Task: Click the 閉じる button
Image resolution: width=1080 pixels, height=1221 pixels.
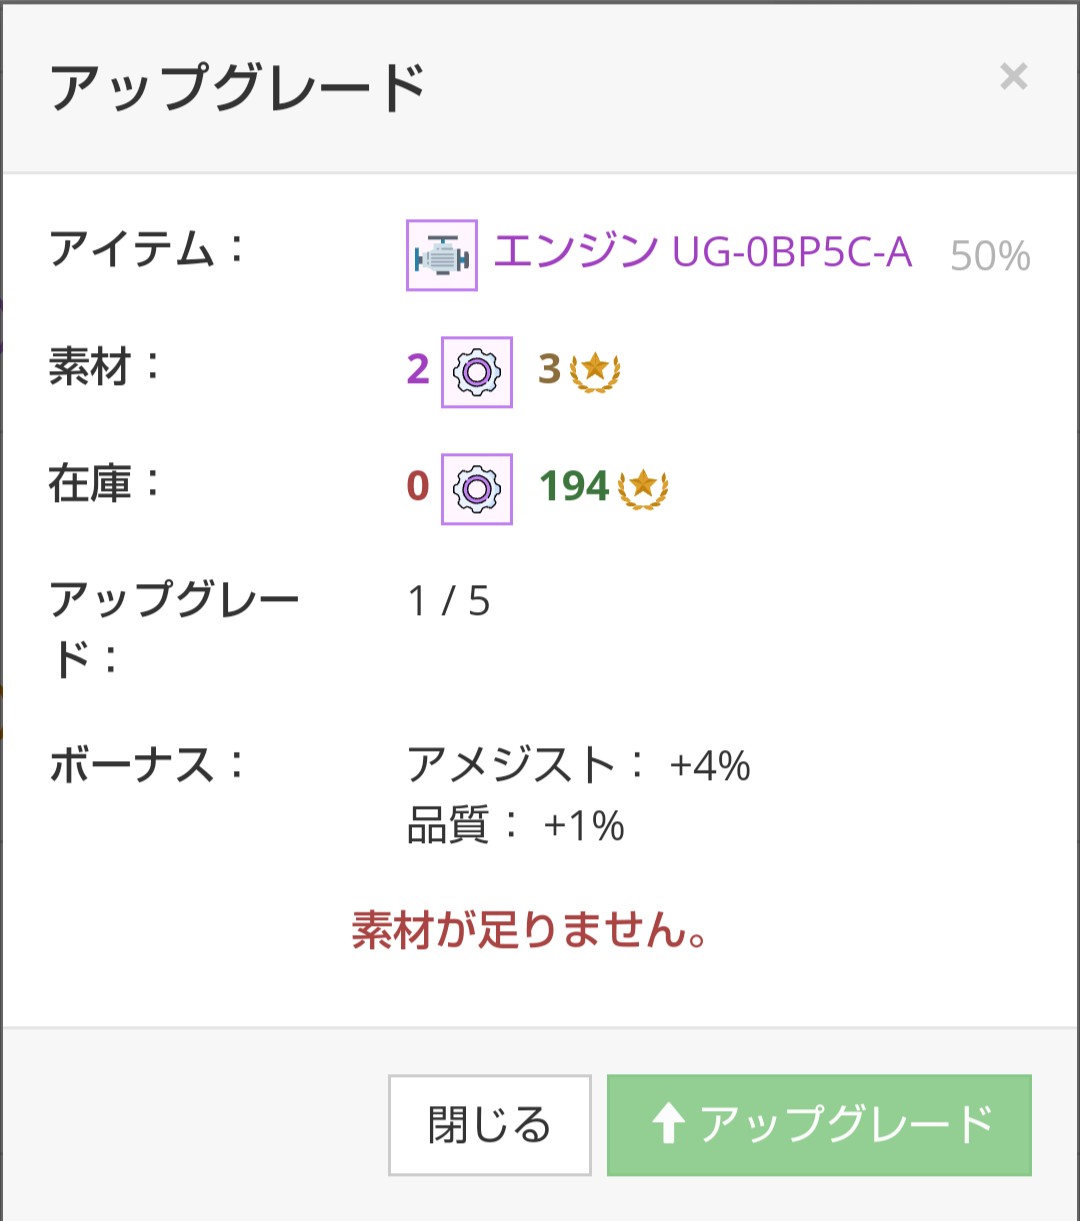Action: (x=490, y=1125)
